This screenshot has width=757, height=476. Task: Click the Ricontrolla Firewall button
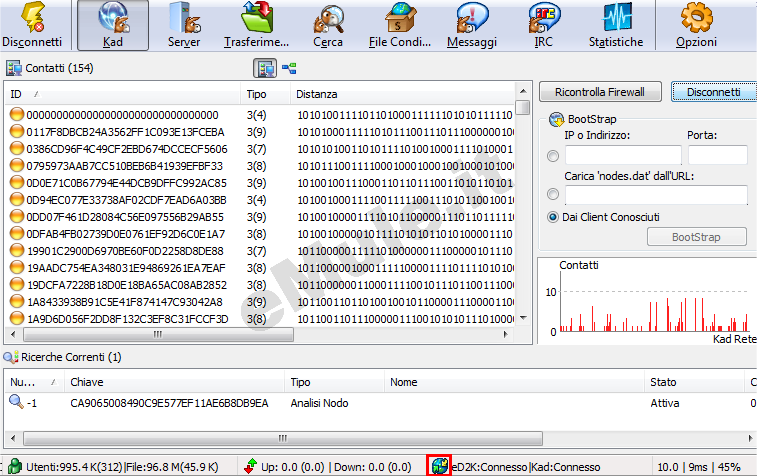point(600,92)
